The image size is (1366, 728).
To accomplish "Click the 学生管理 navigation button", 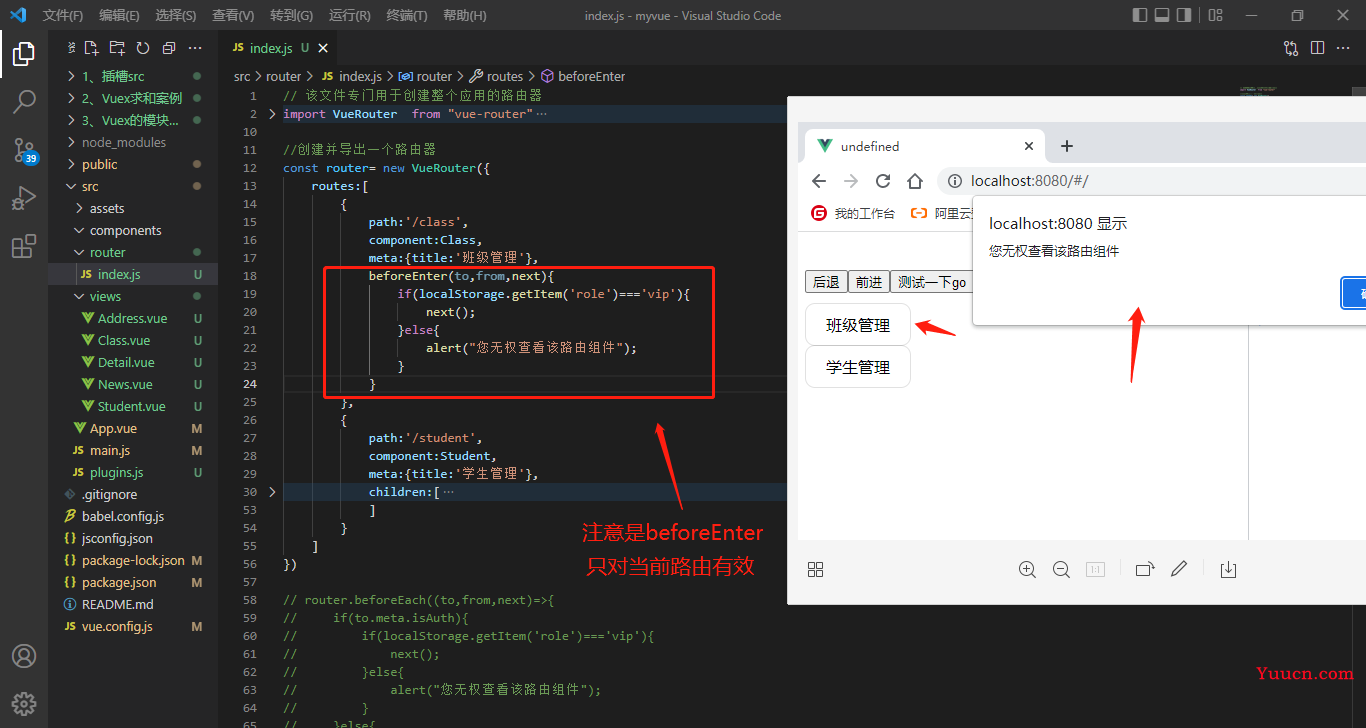I will pyautogui.click(x=858, y=367).
